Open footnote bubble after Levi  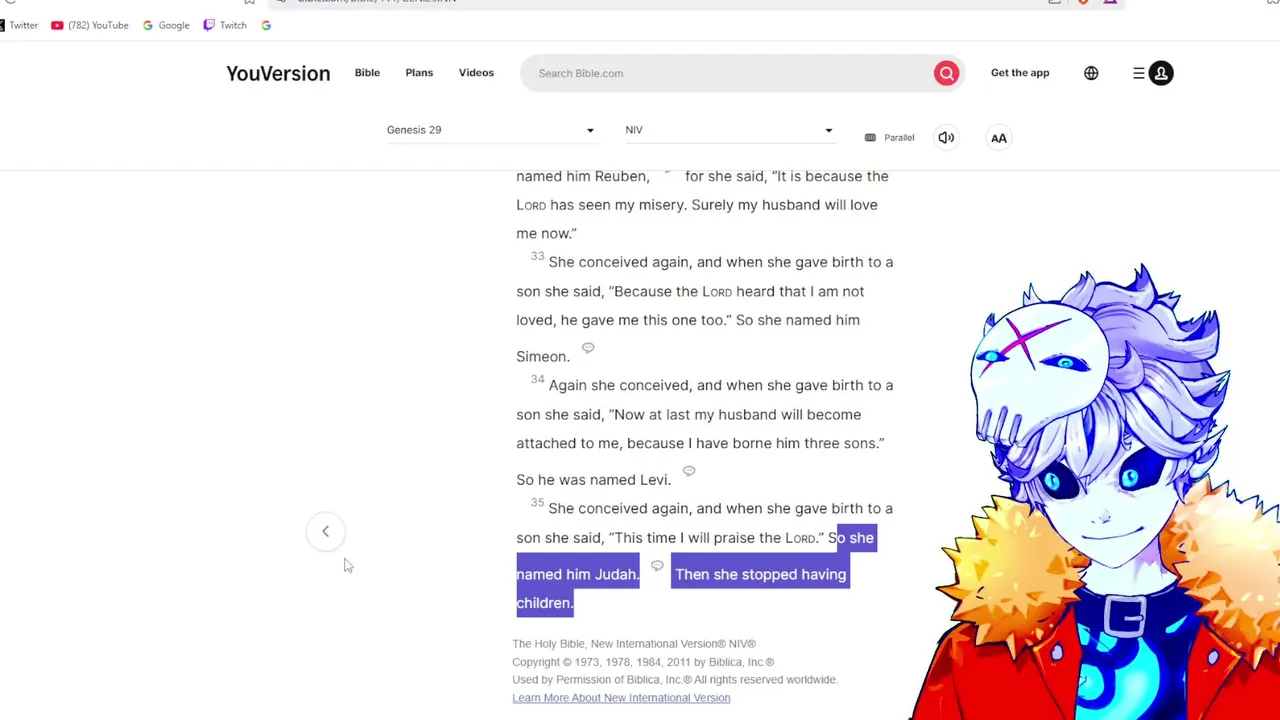pos(689,471)
